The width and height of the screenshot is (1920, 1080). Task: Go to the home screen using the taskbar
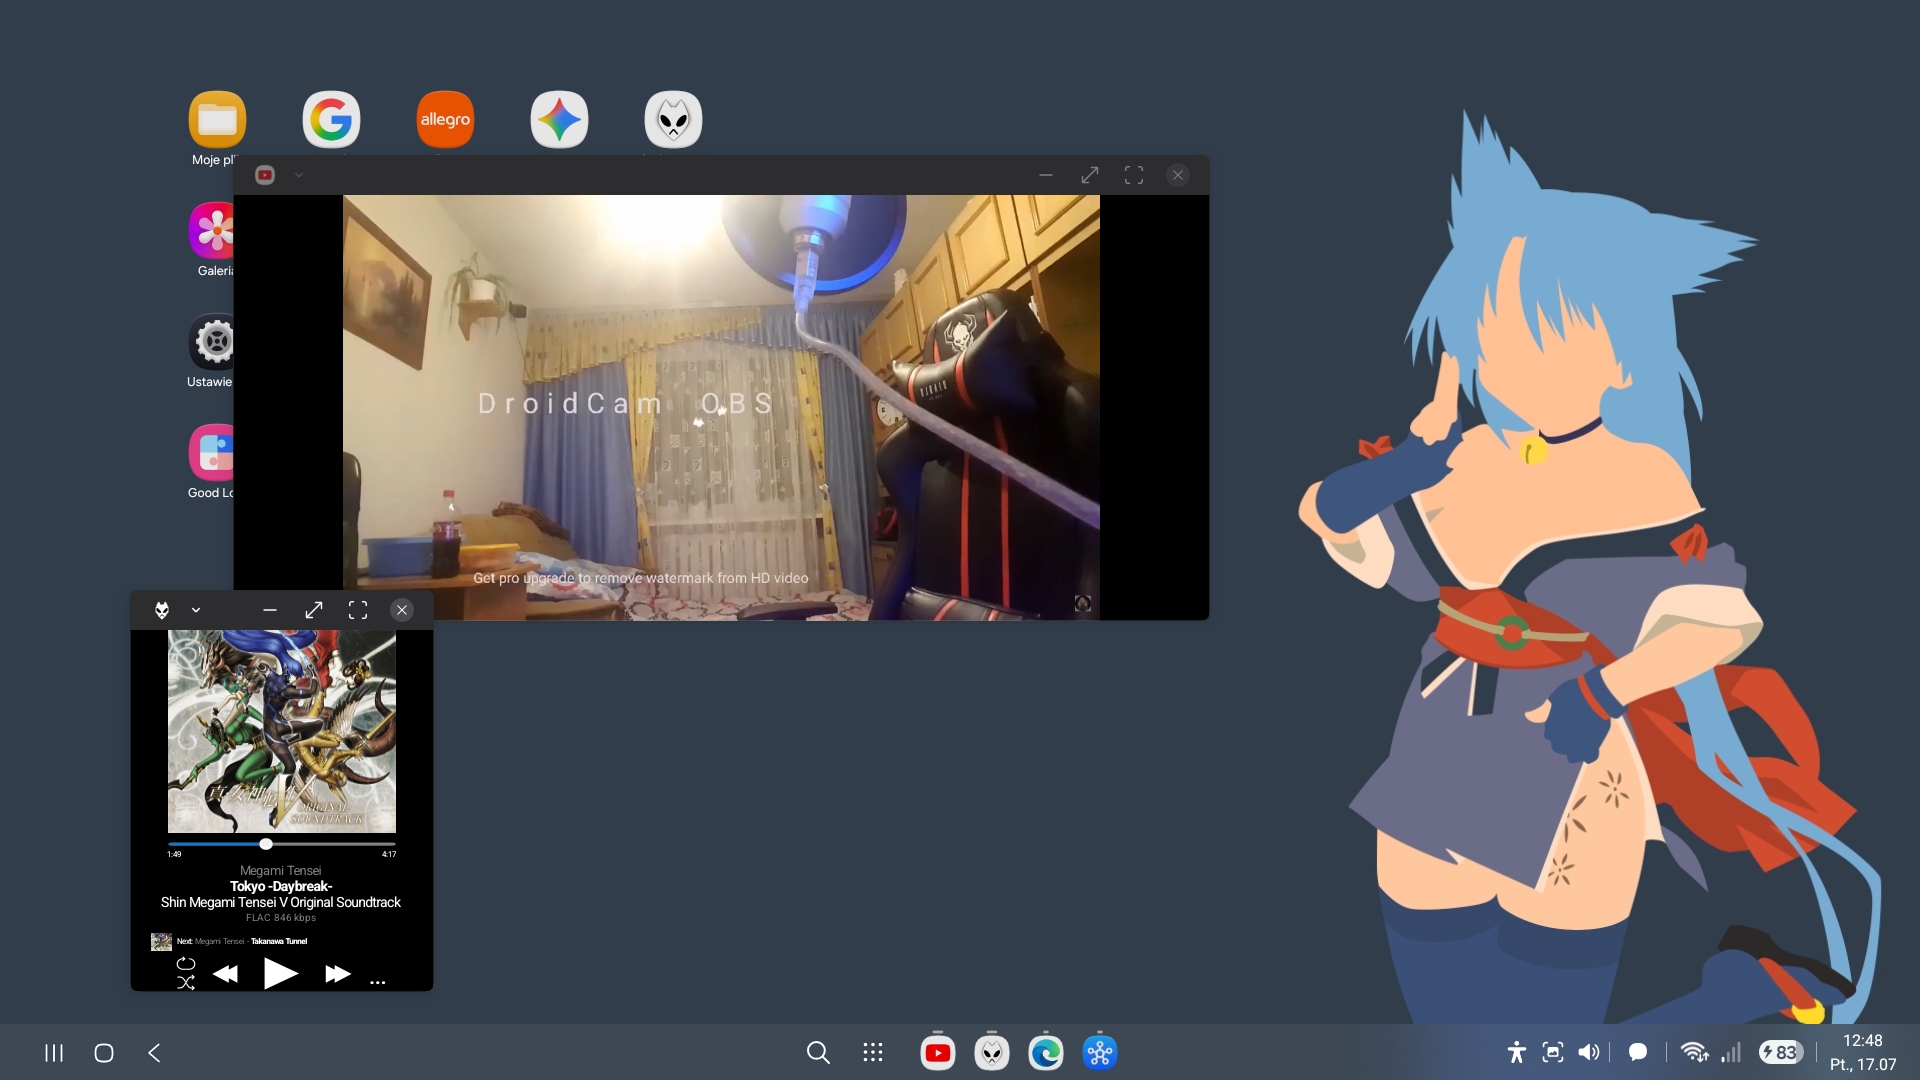(104, 1052)
